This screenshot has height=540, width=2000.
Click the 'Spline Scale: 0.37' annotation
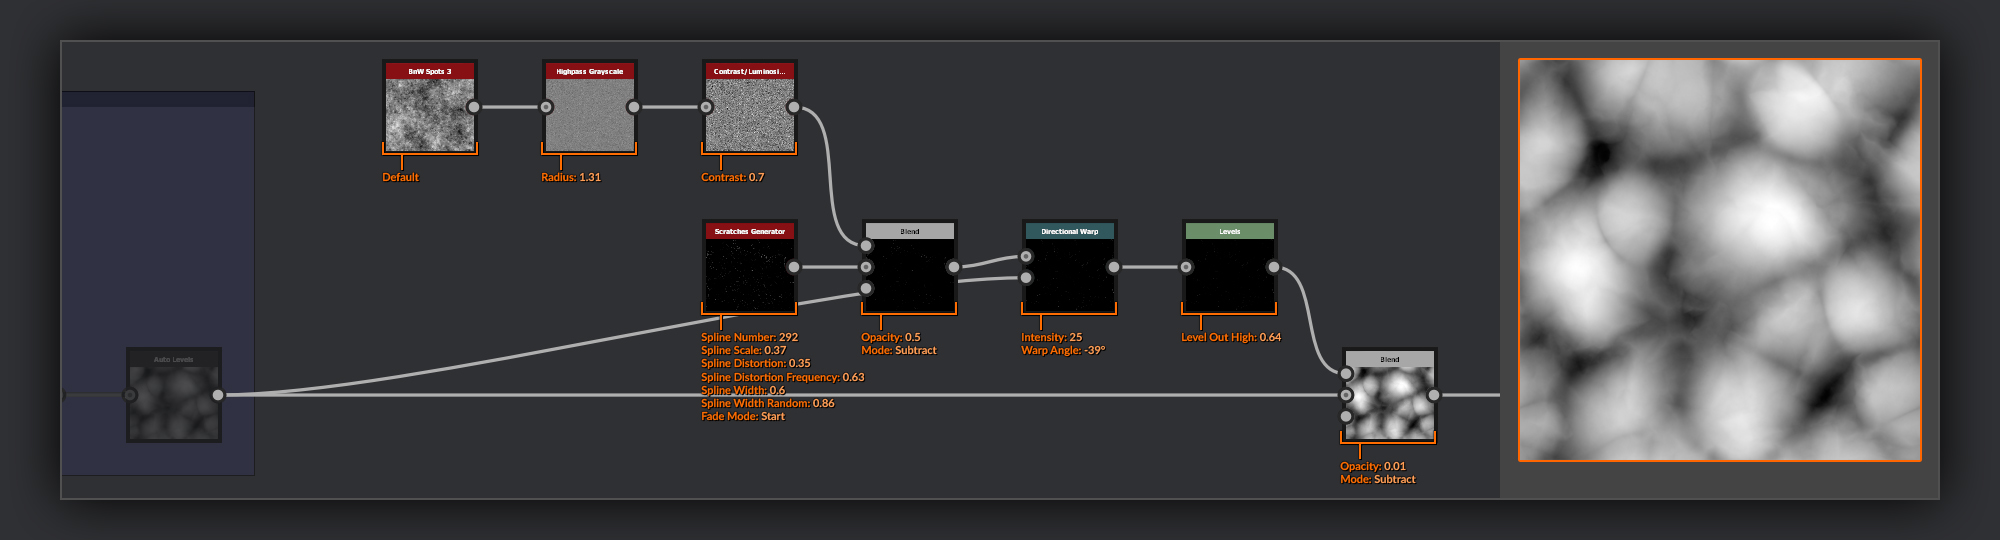tap(743, 350)
